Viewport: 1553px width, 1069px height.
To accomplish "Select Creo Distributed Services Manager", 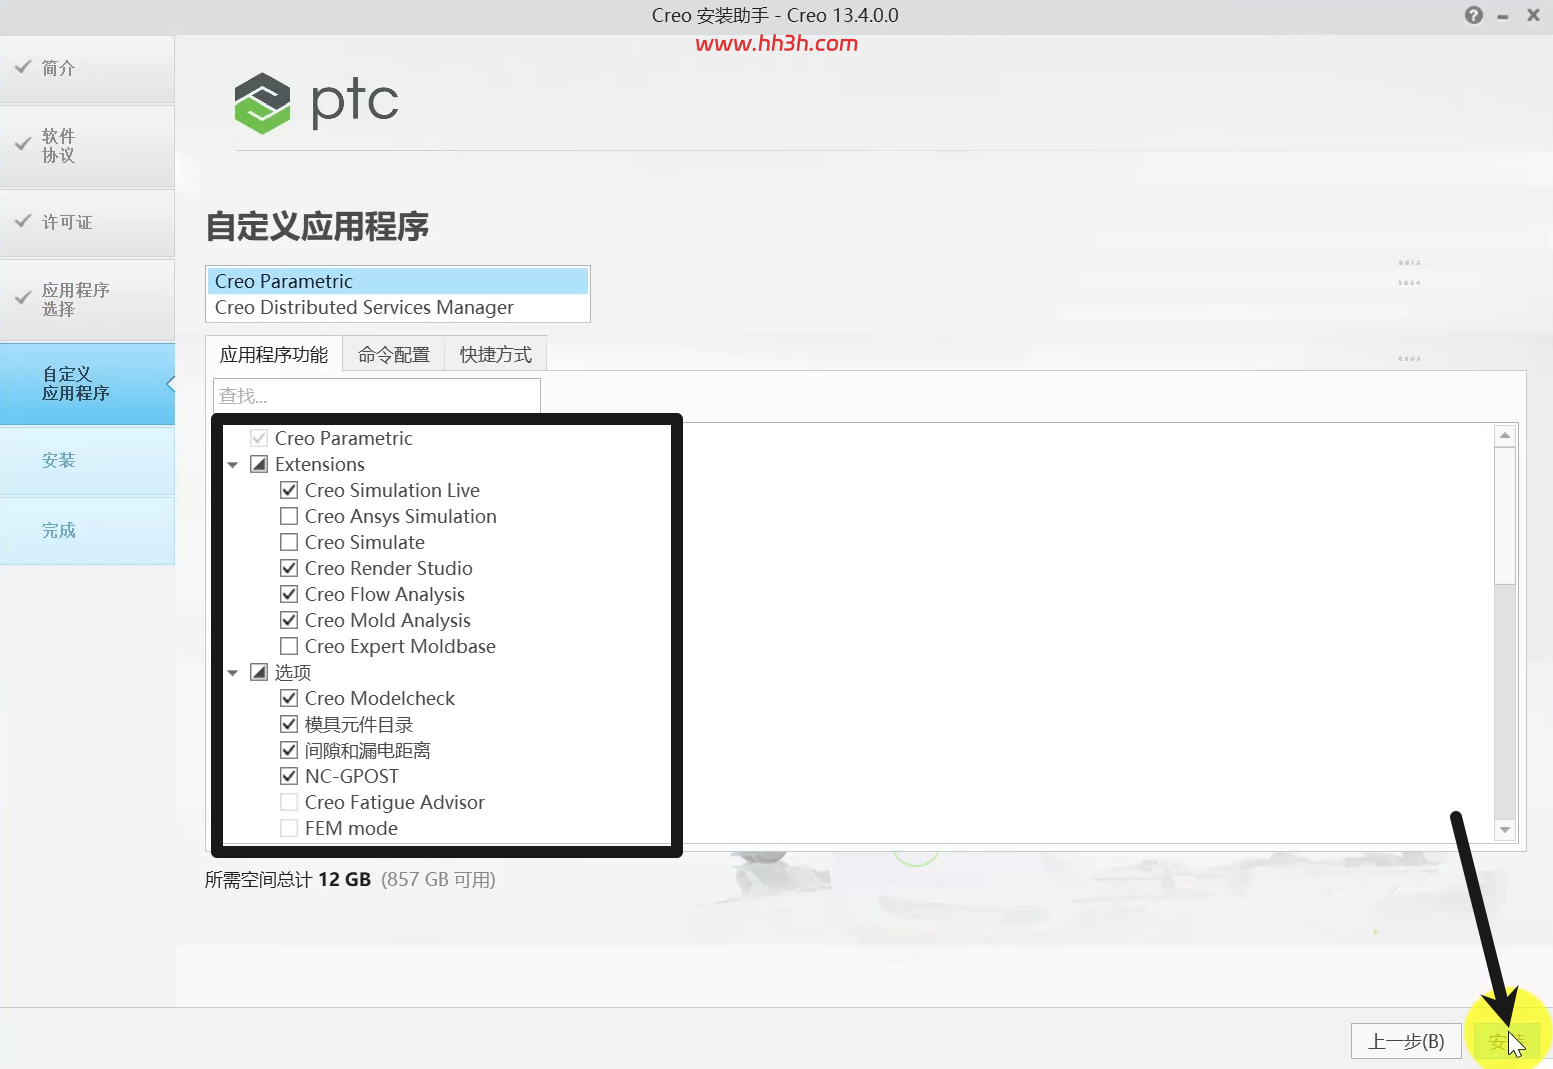I will click(398, 307).
